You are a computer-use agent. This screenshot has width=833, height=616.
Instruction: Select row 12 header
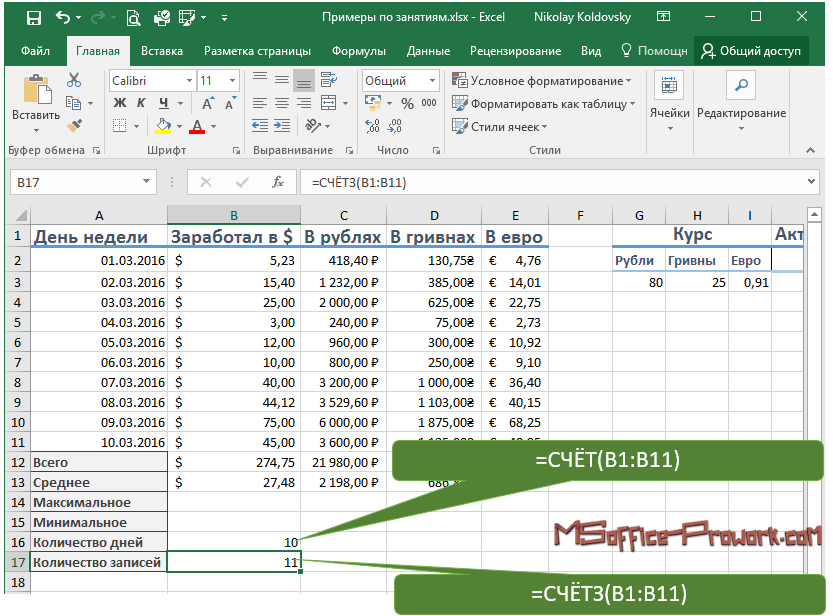click(18, 463)
